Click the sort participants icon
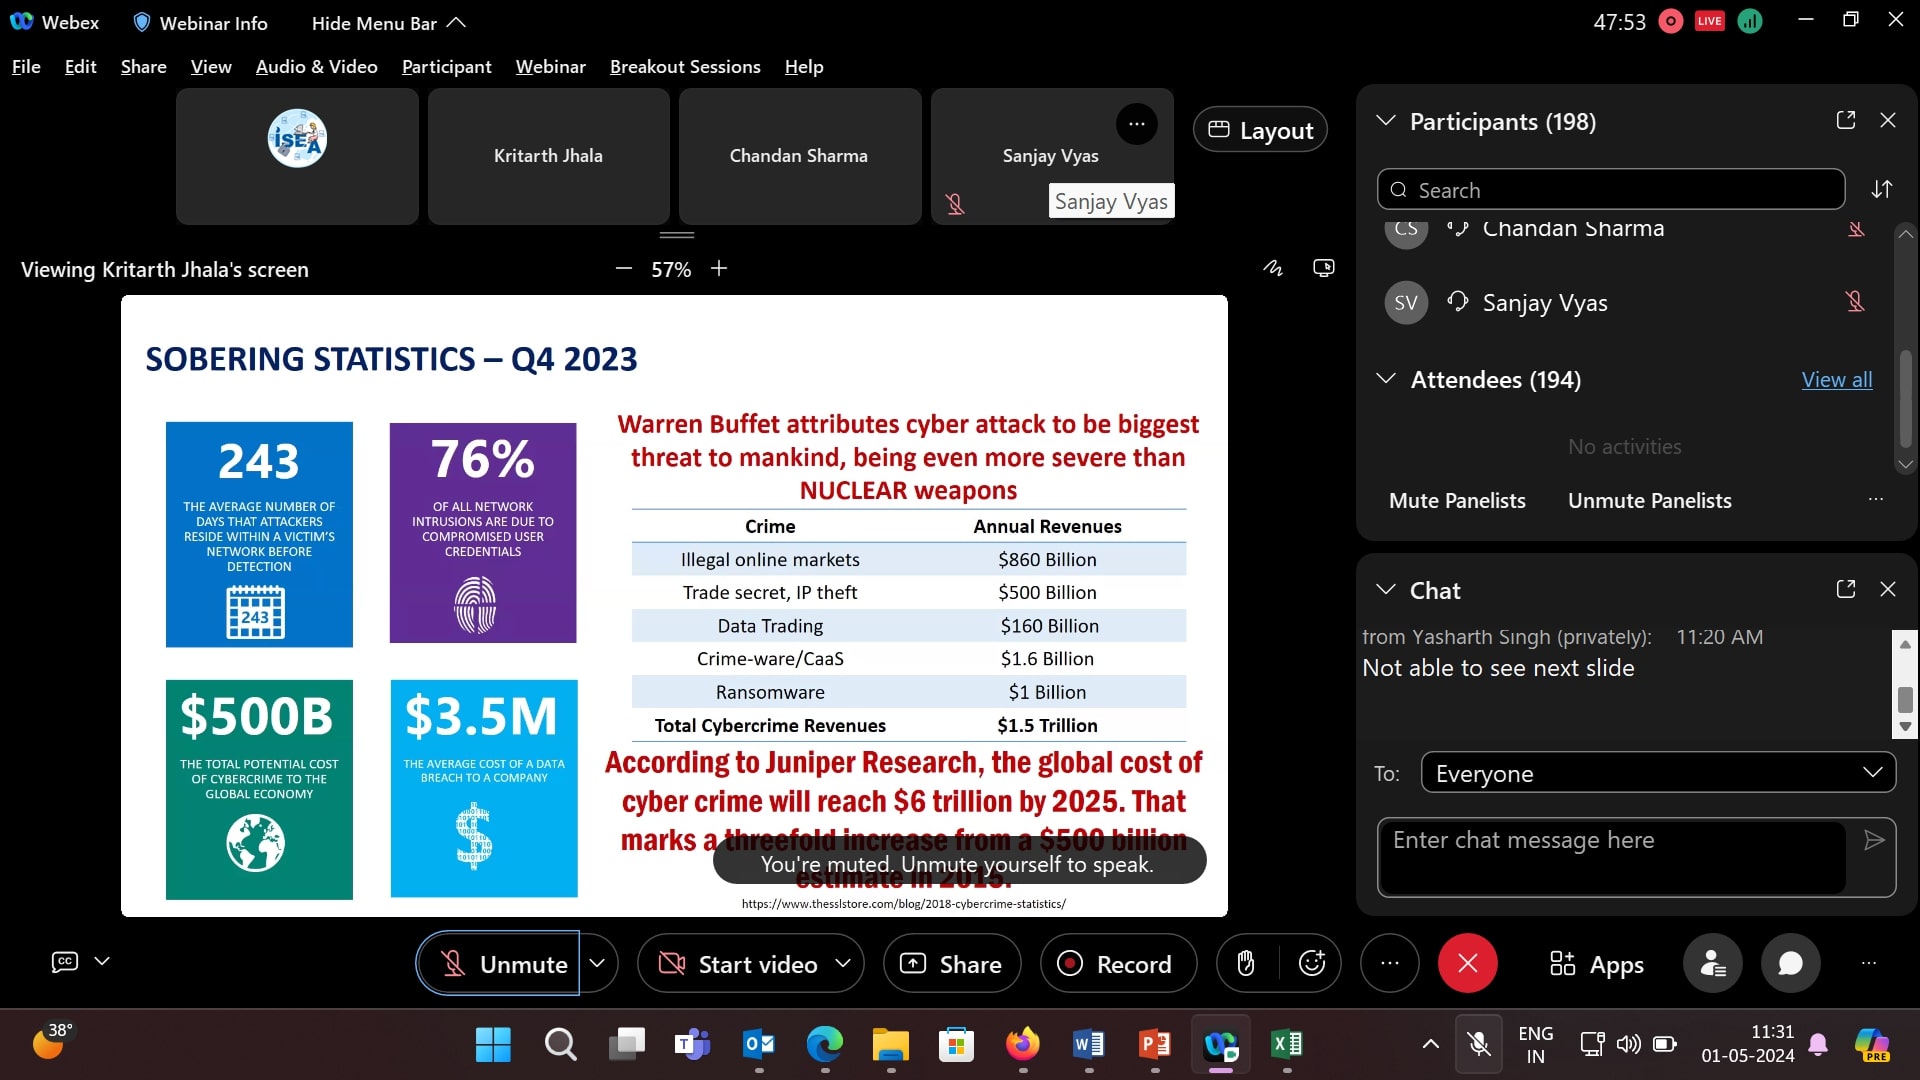Image resolution: width=1920 pixels, height=1080 pixels. point(1882,189)
